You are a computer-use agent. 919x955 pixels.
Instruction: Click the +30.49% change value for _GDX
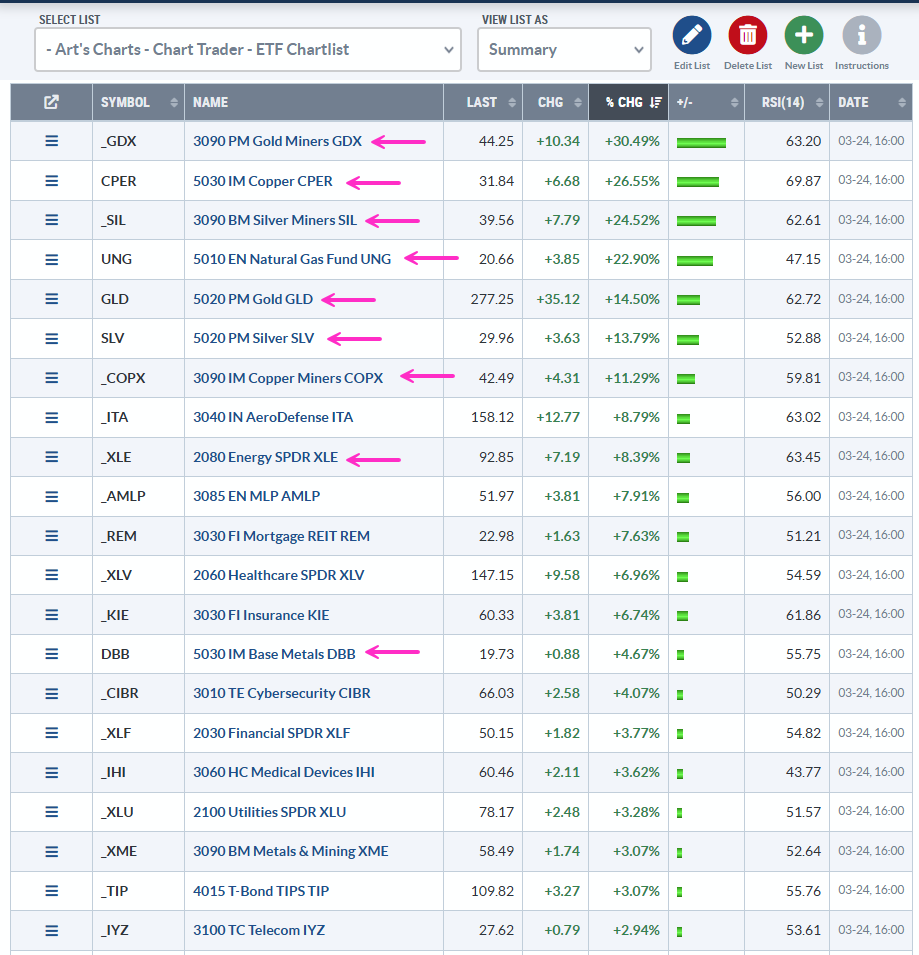(x=632, y=141)
